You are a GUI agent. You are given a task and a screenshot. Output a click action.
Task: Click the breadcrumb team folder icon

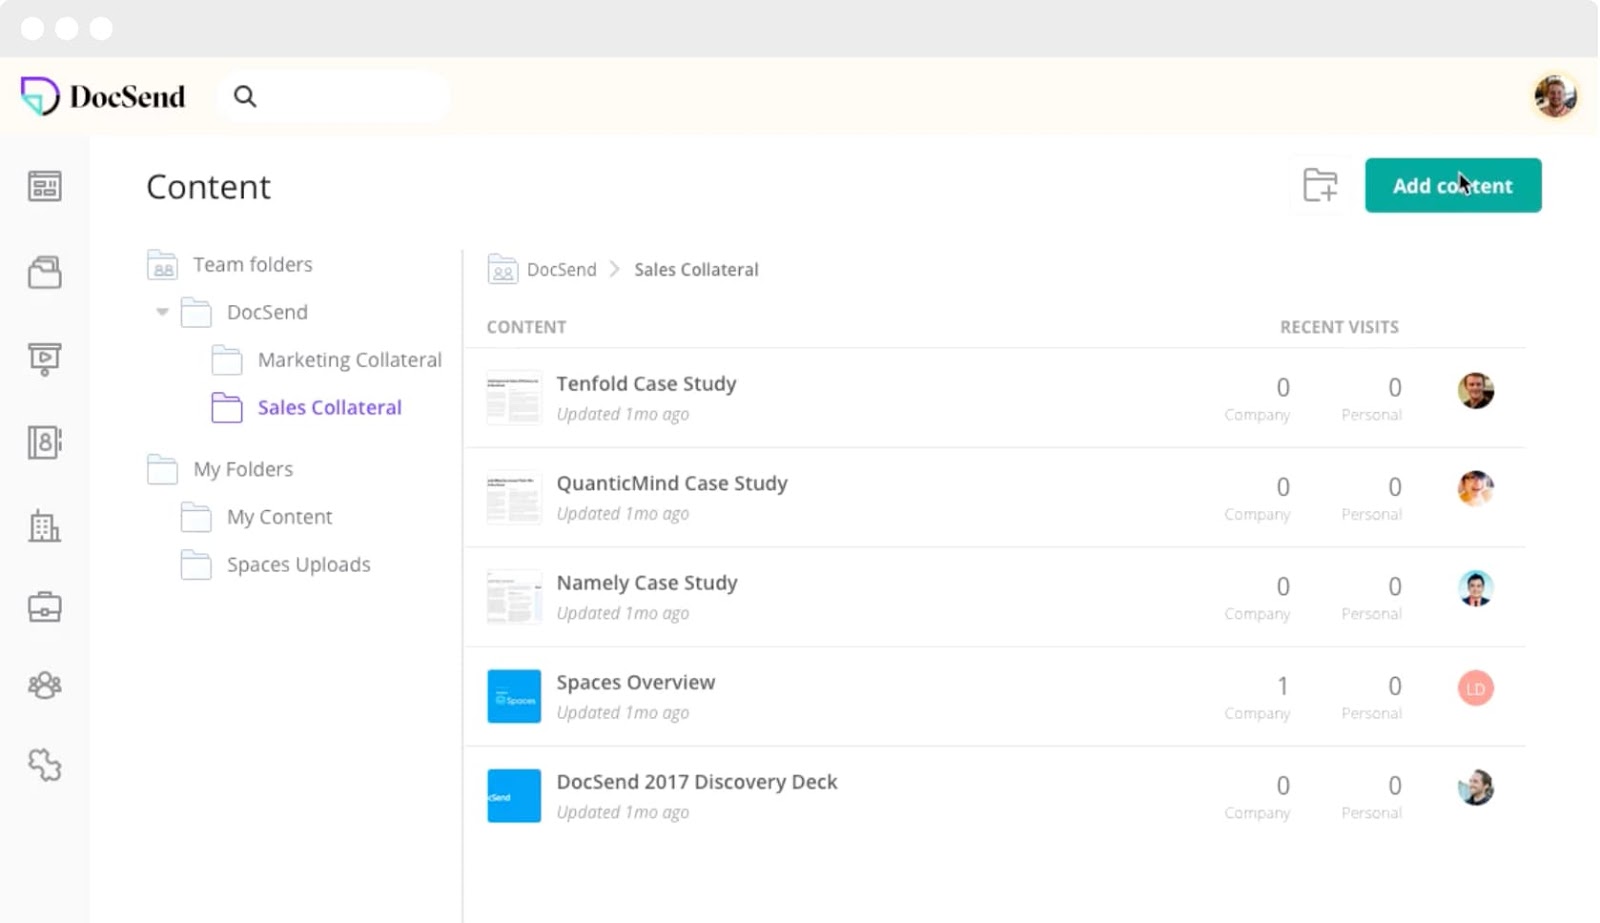point(502,269)
